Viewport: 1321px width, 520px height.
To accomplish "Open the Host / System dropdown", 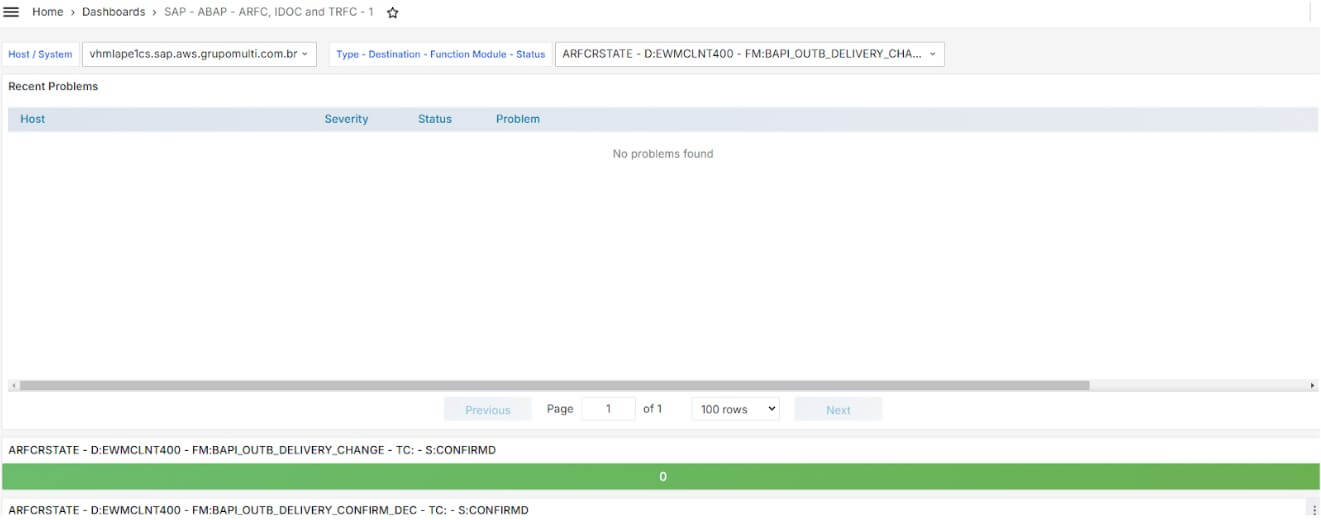I will click(x=199, y=54).
